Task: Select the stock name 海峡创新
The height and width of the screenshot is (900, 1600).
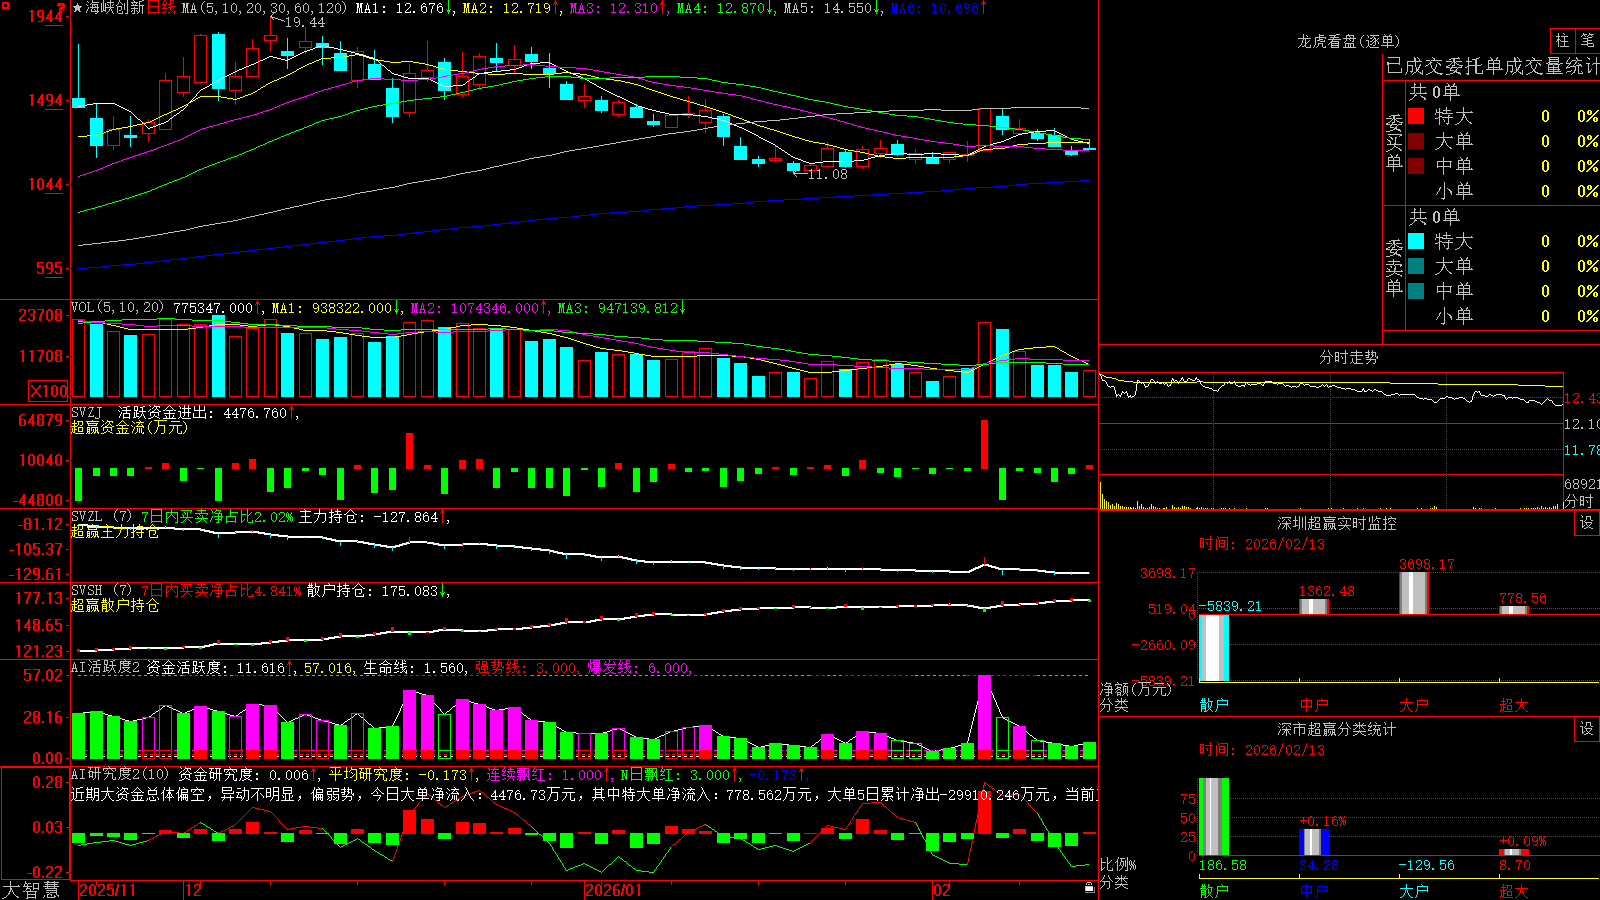Action: point(115,8)
